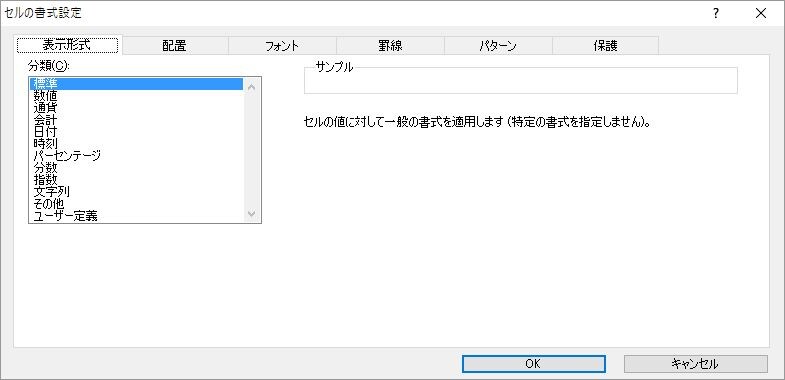Confirm with the OK button
Viewport: 785px width, 380px height.
(534, 364)
